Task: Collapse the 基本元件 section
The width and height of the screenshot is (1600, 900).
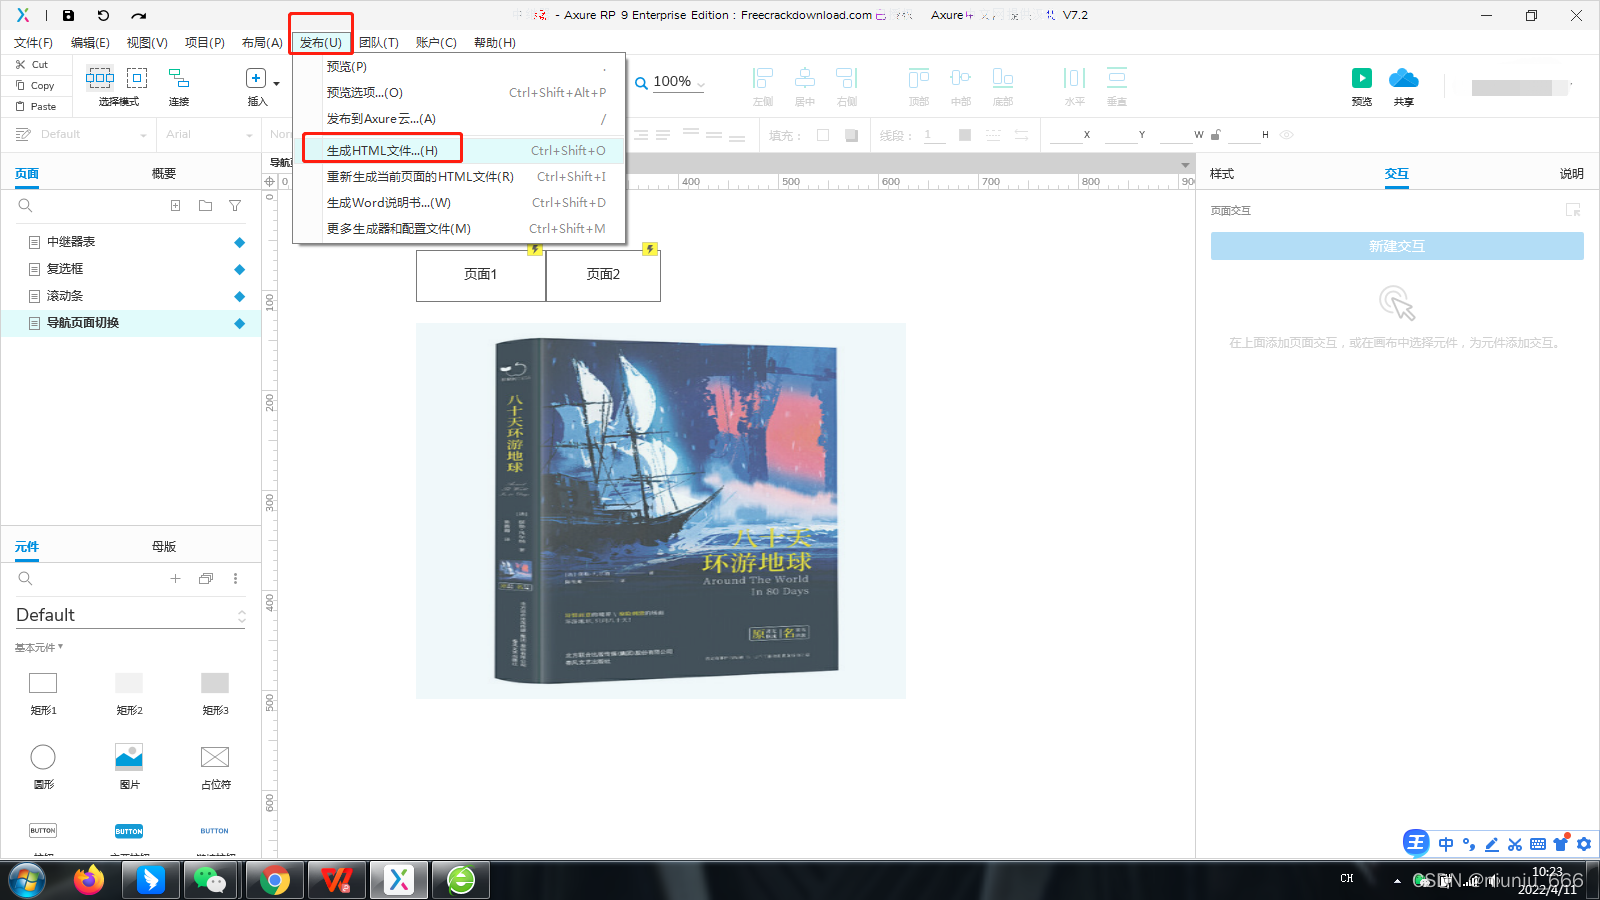Action: [x=39, y=648]
